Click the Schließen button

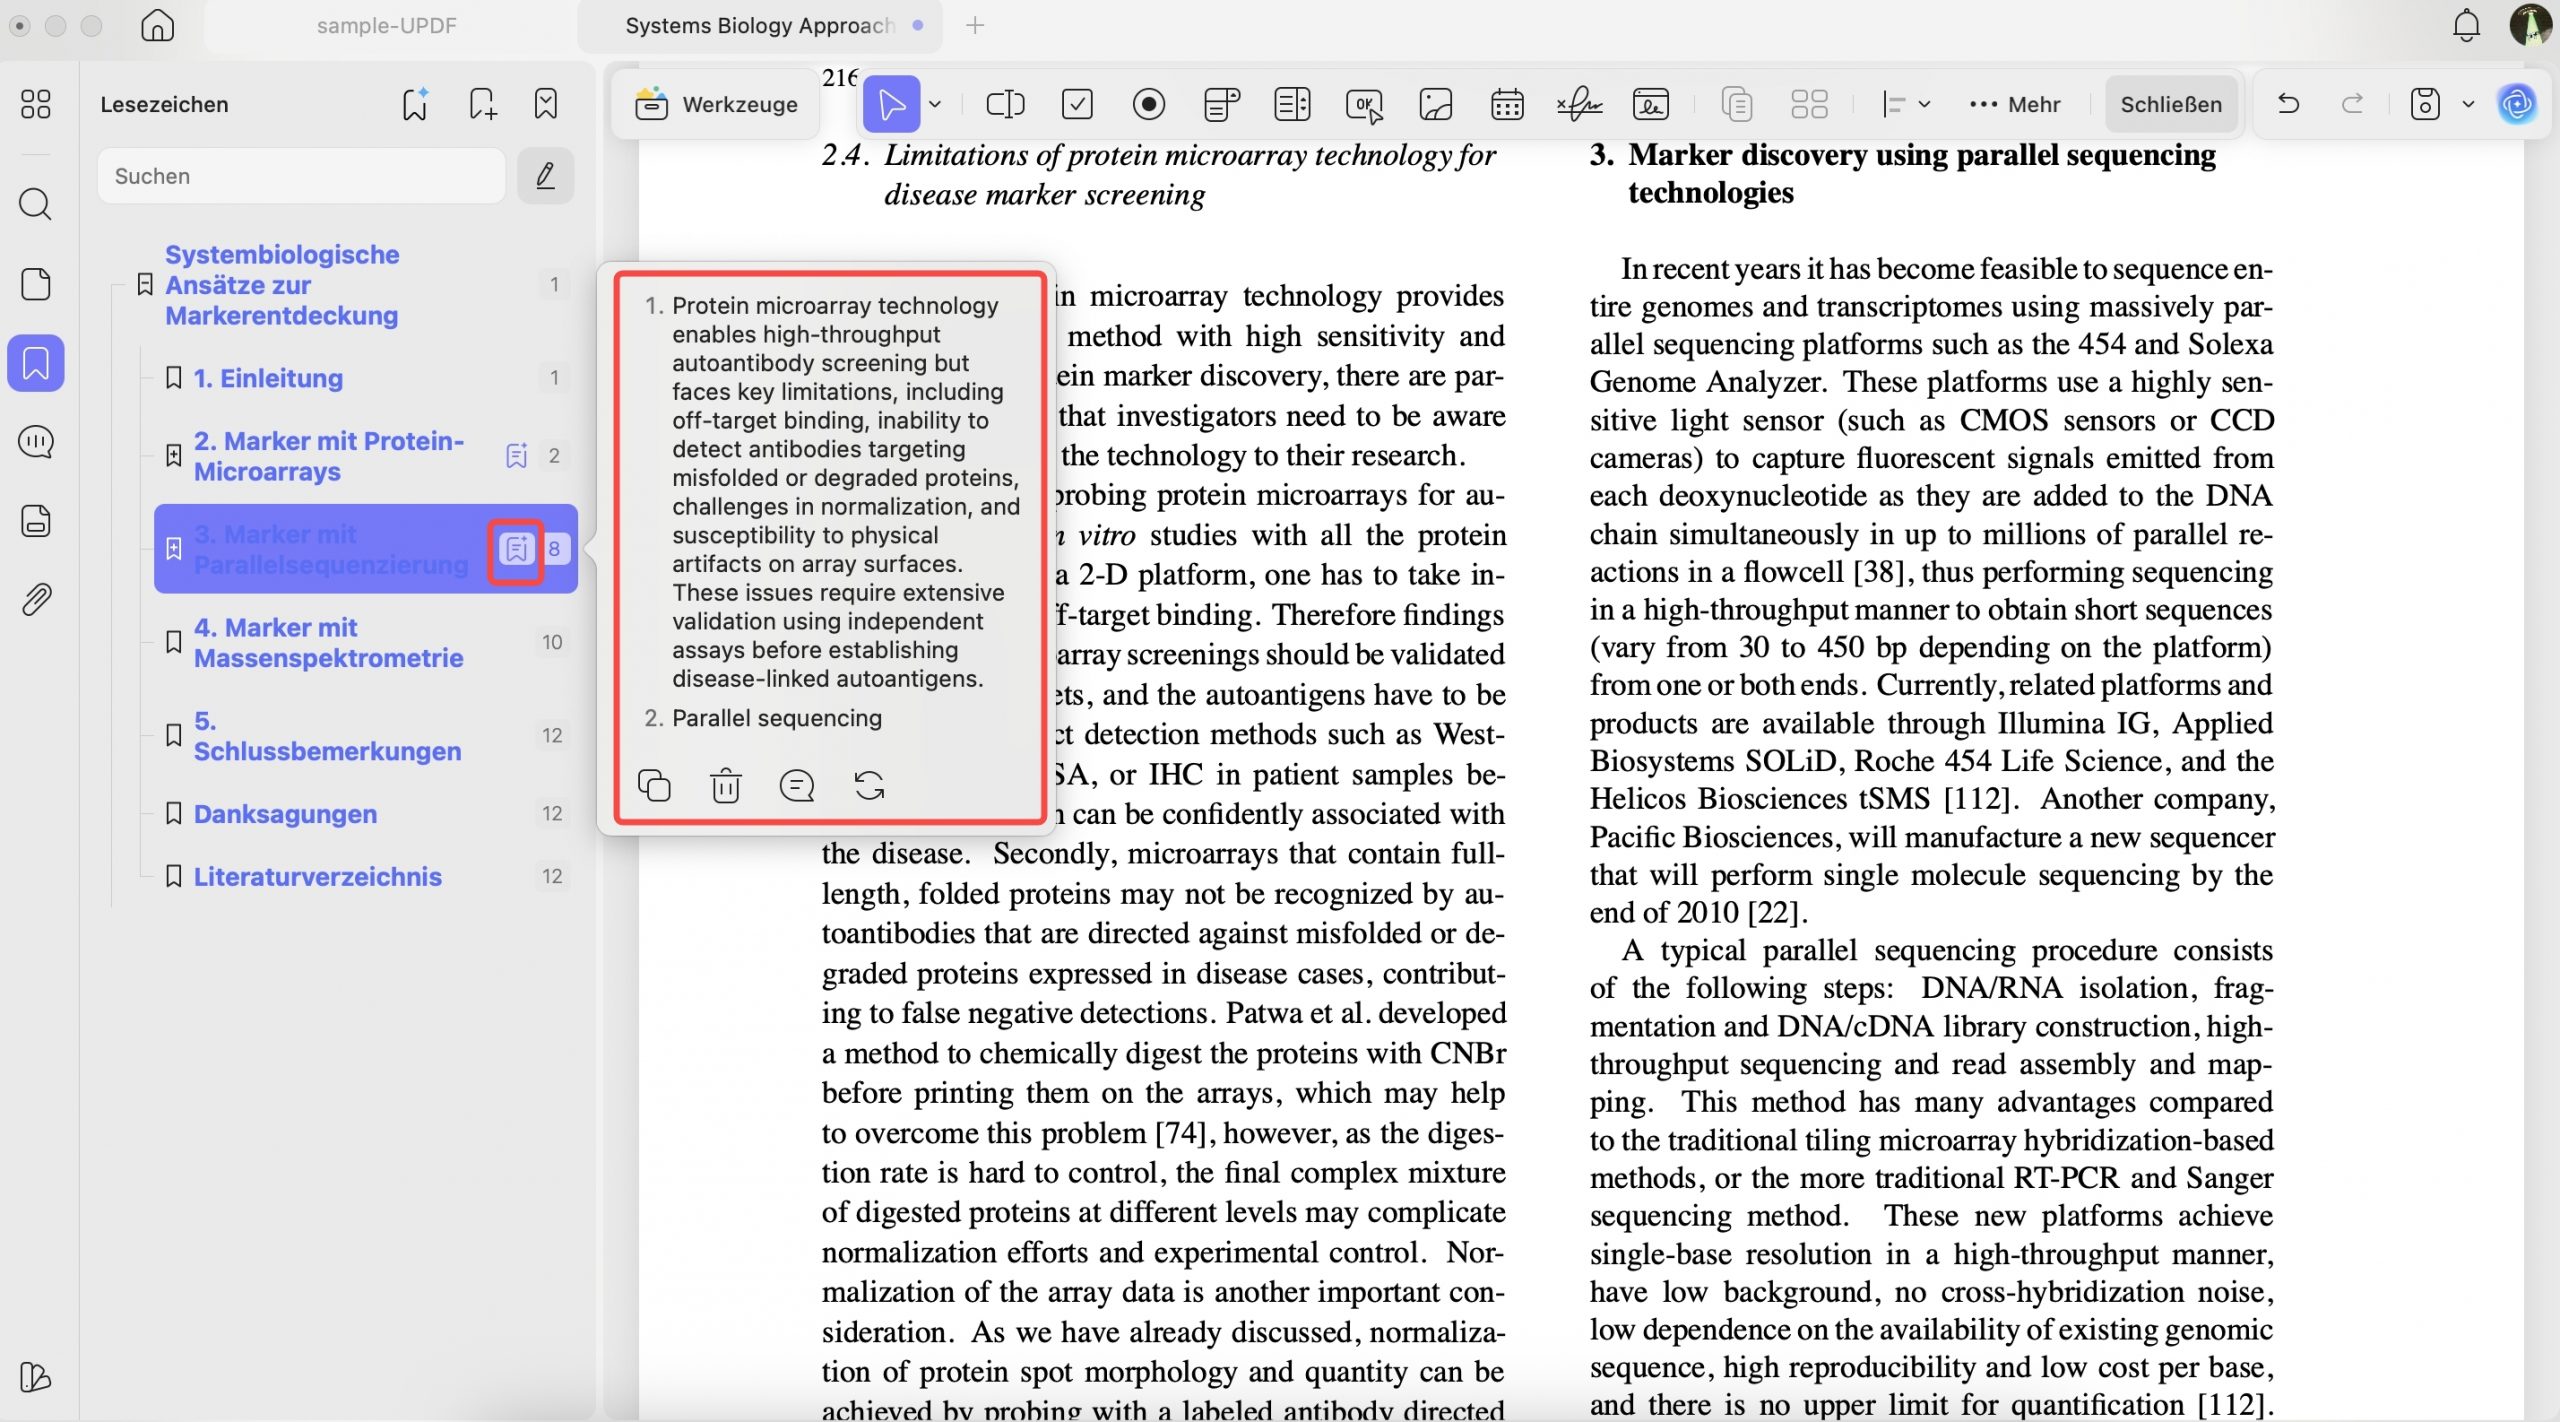pyautogui.click(x=2170, y=103)
